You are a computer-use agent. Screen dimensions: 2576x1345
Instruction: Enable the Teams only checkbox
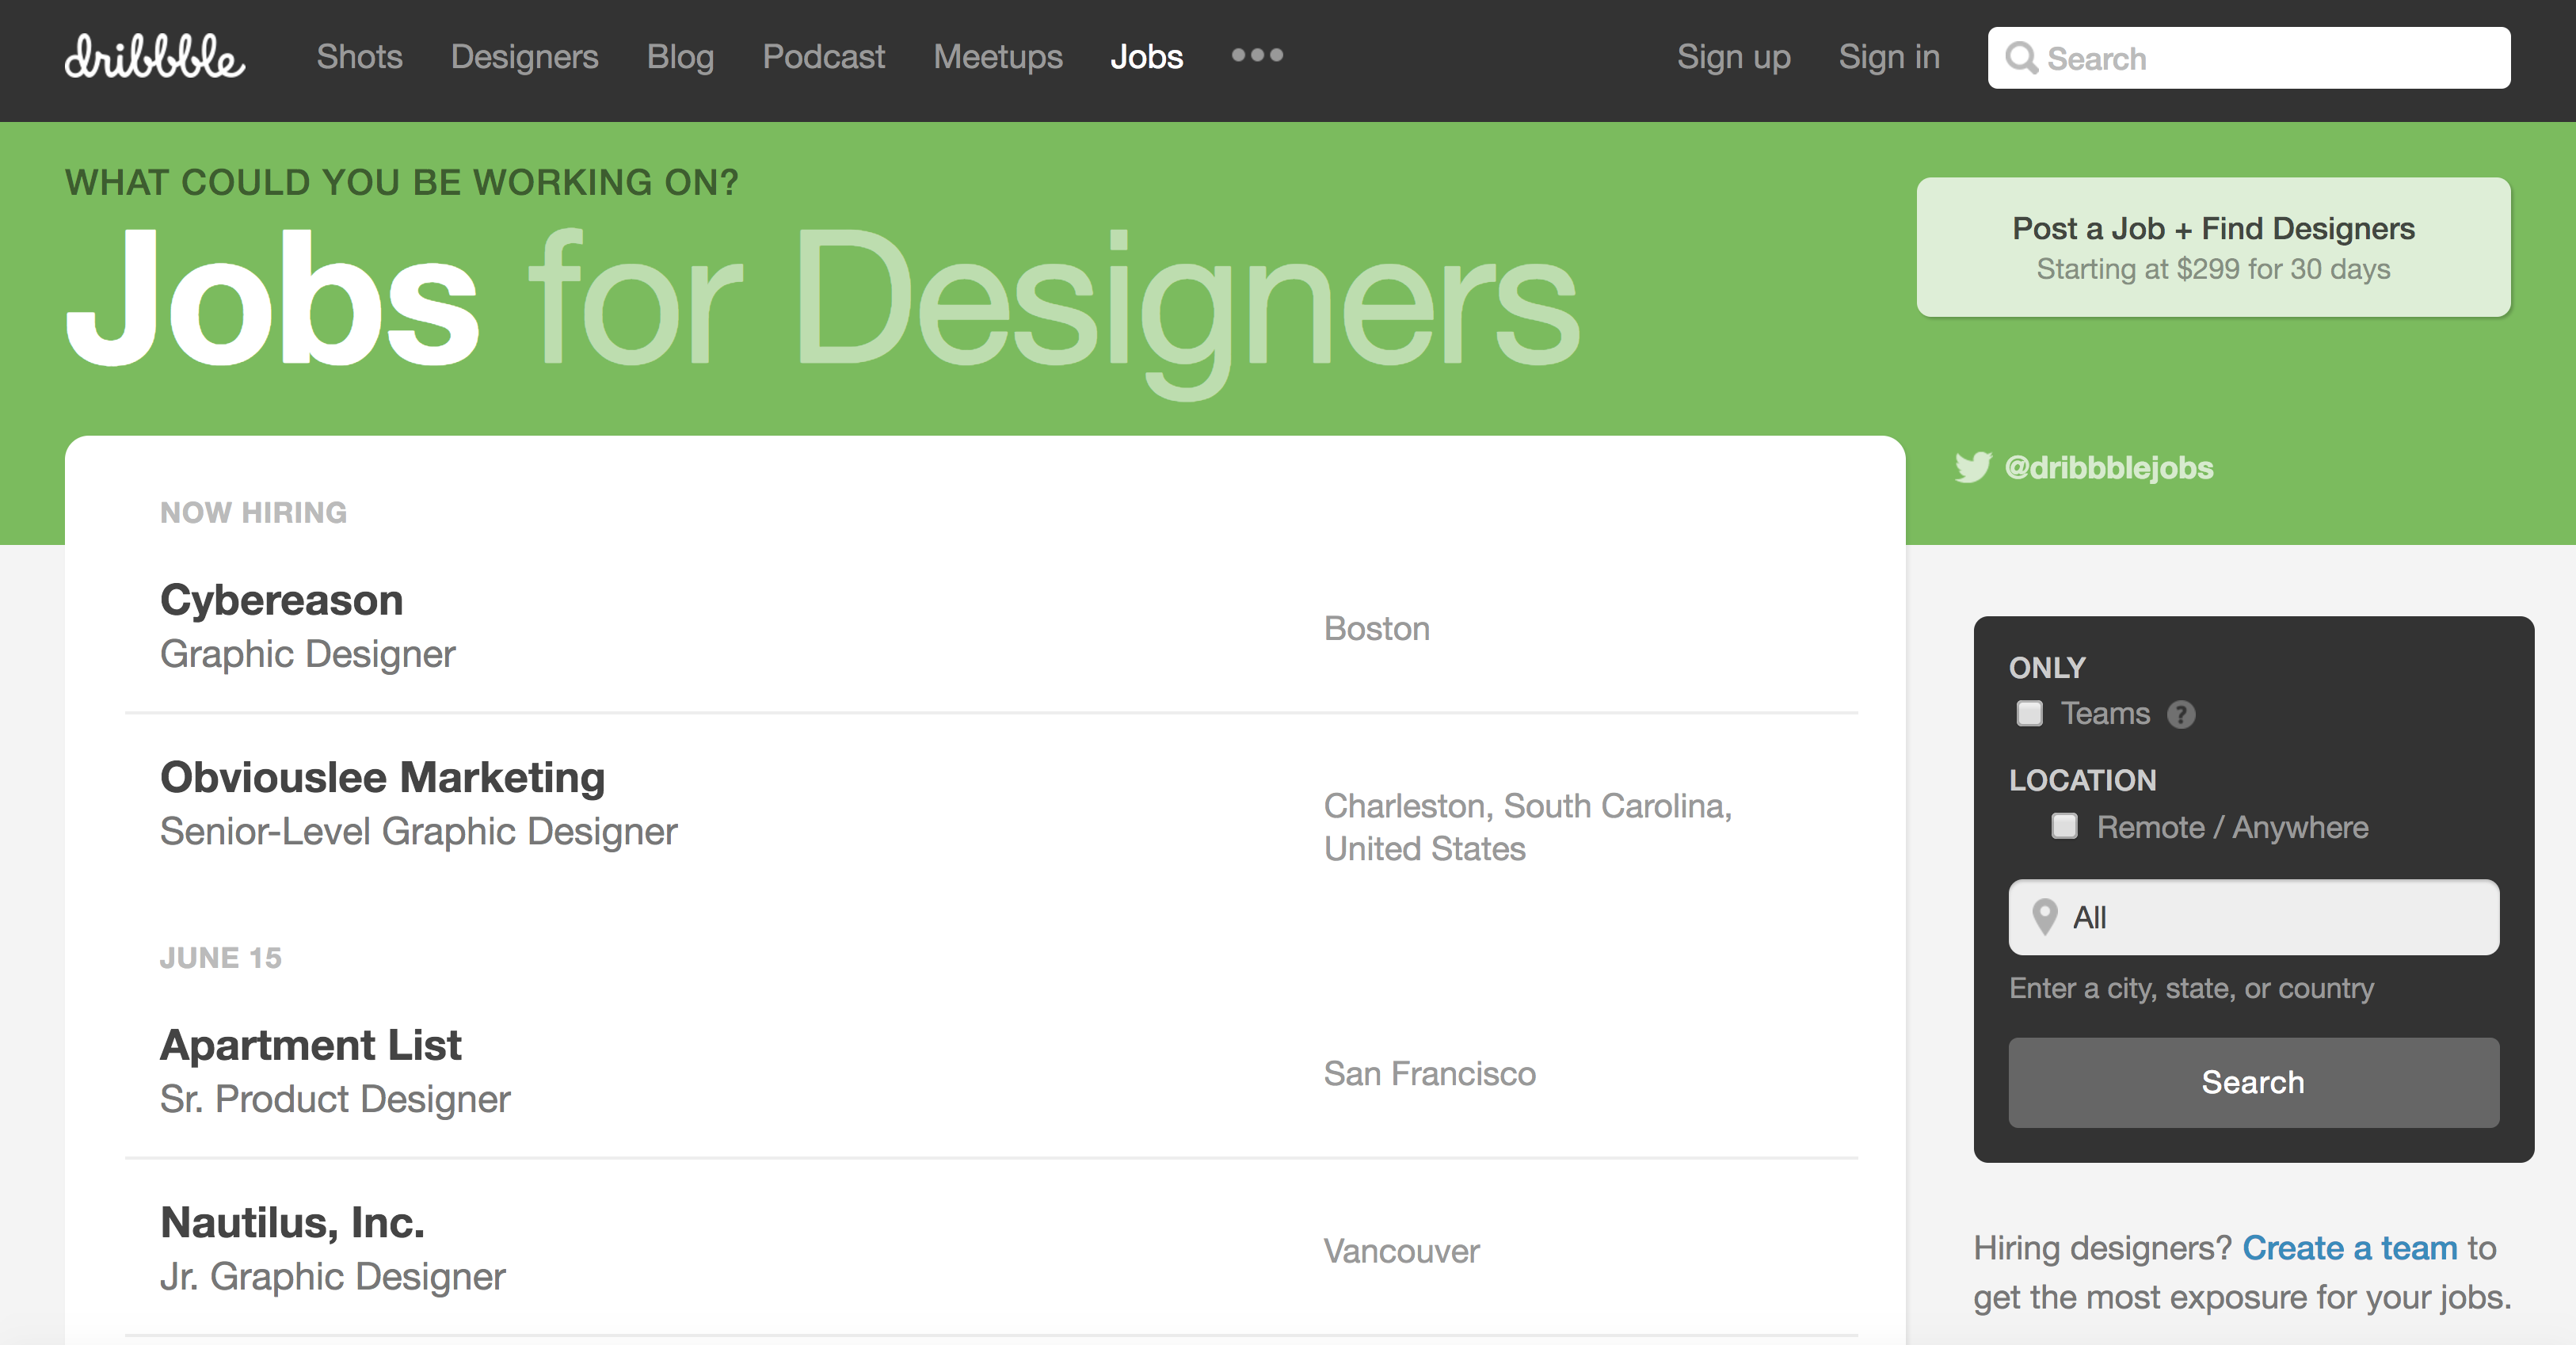(x=2029, y=713)
